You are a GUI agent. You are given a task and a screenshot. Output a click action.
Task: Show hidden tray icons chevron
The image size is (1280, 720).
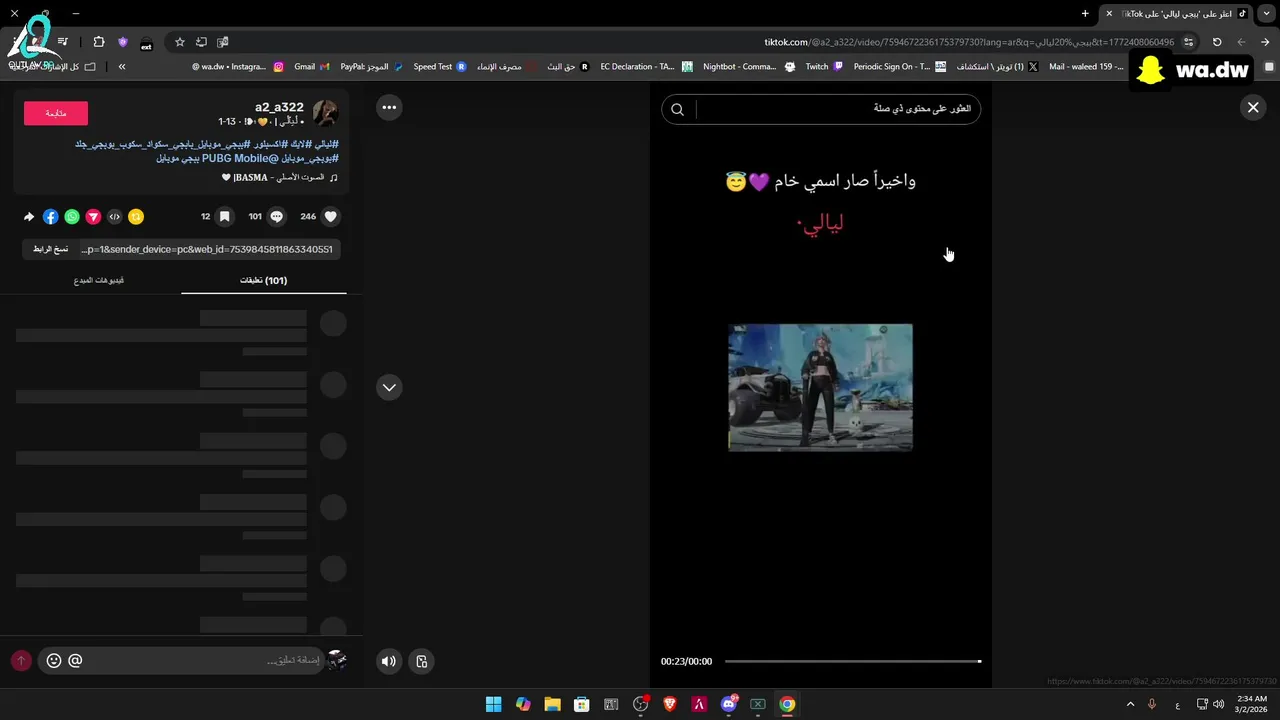click(1131, 704)
